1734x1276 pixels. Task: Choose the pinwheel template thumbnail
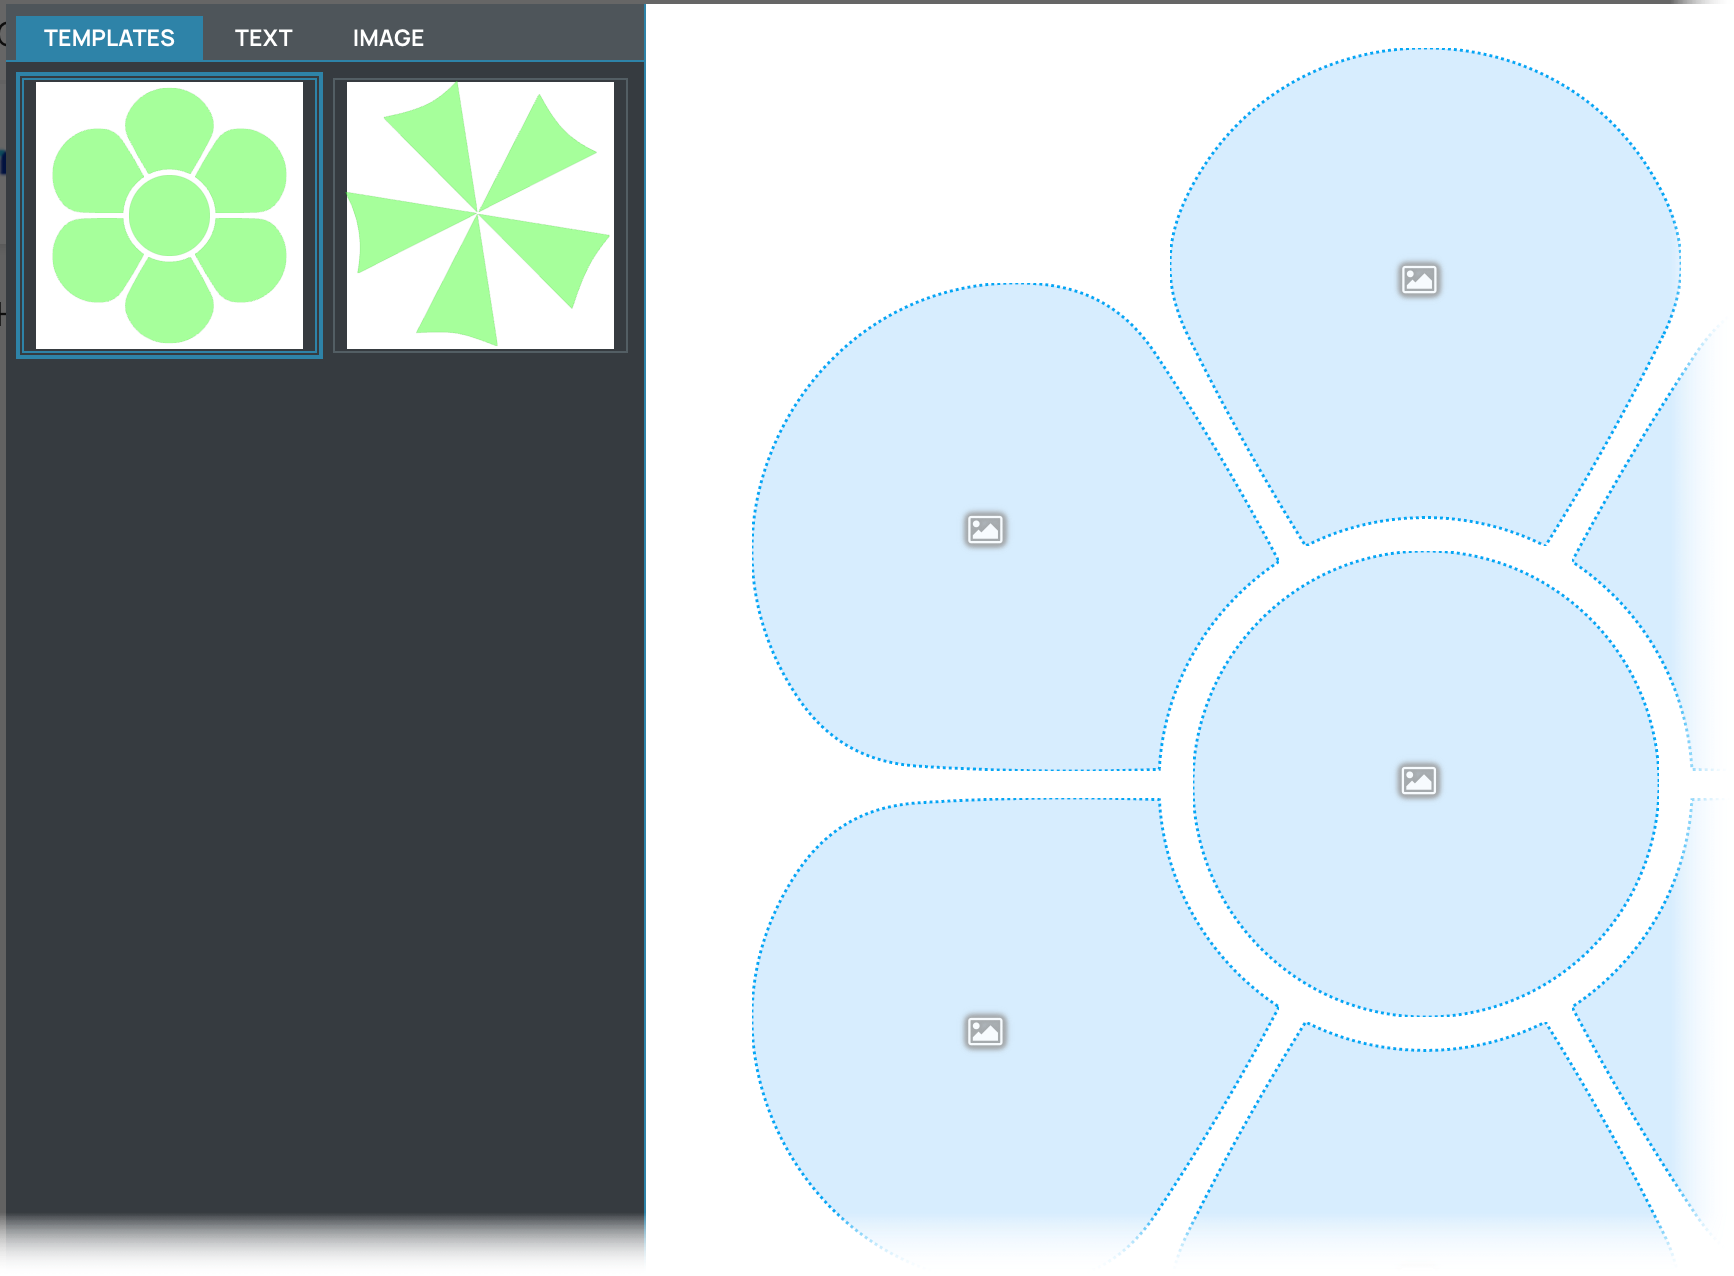pos(480,215)
